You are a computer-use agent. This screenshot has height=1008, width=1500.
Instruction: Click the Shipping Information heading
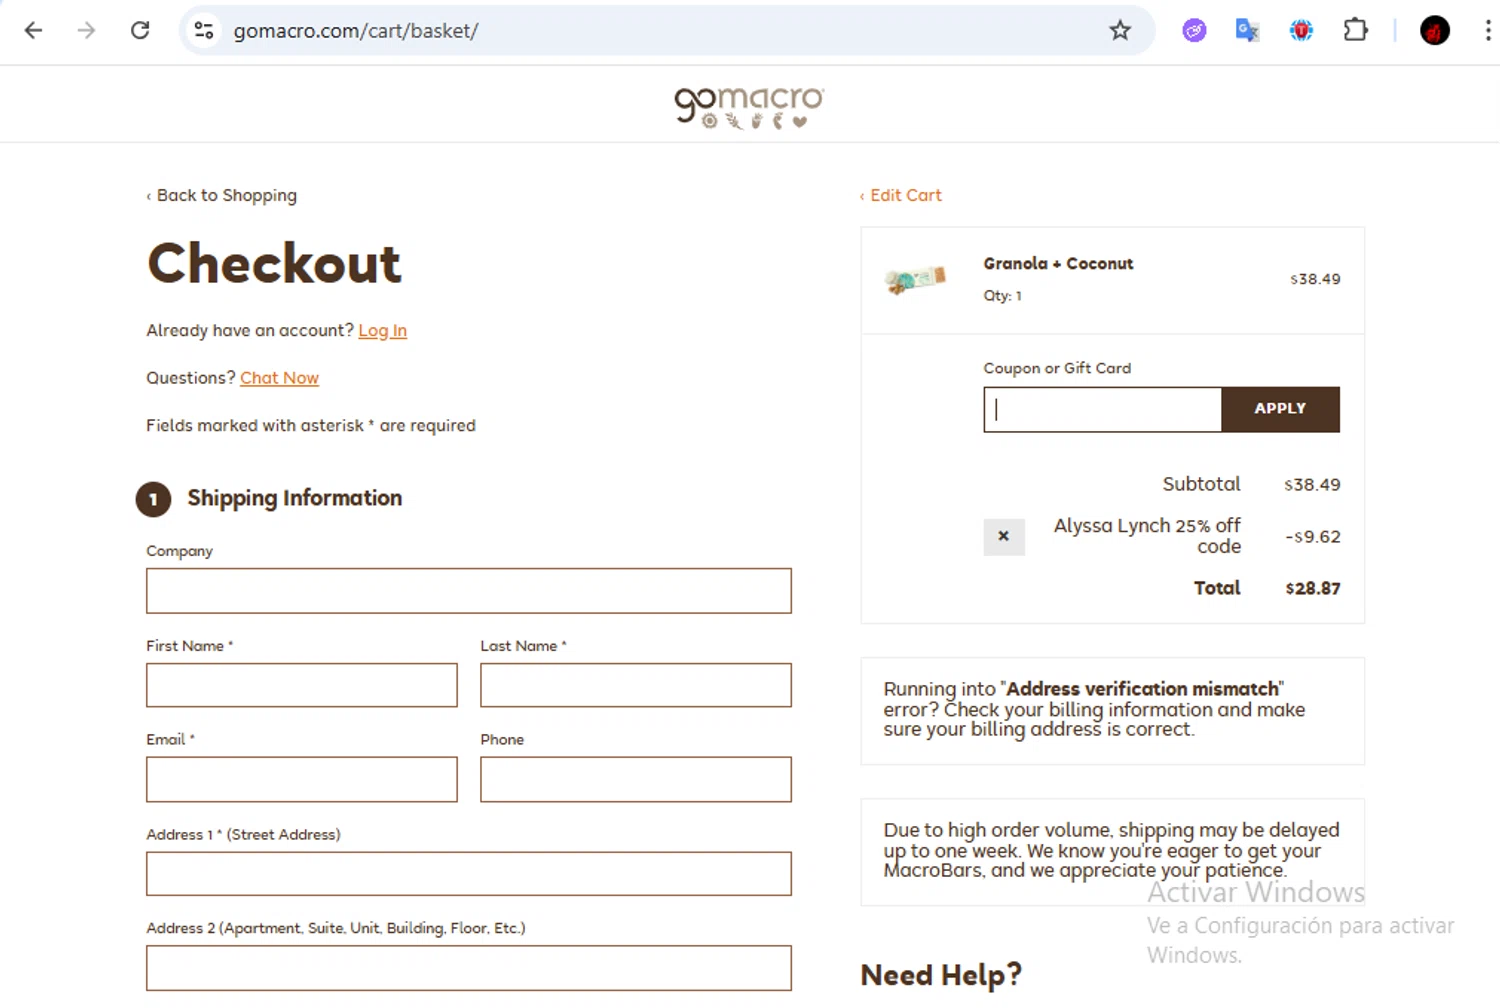295,498
